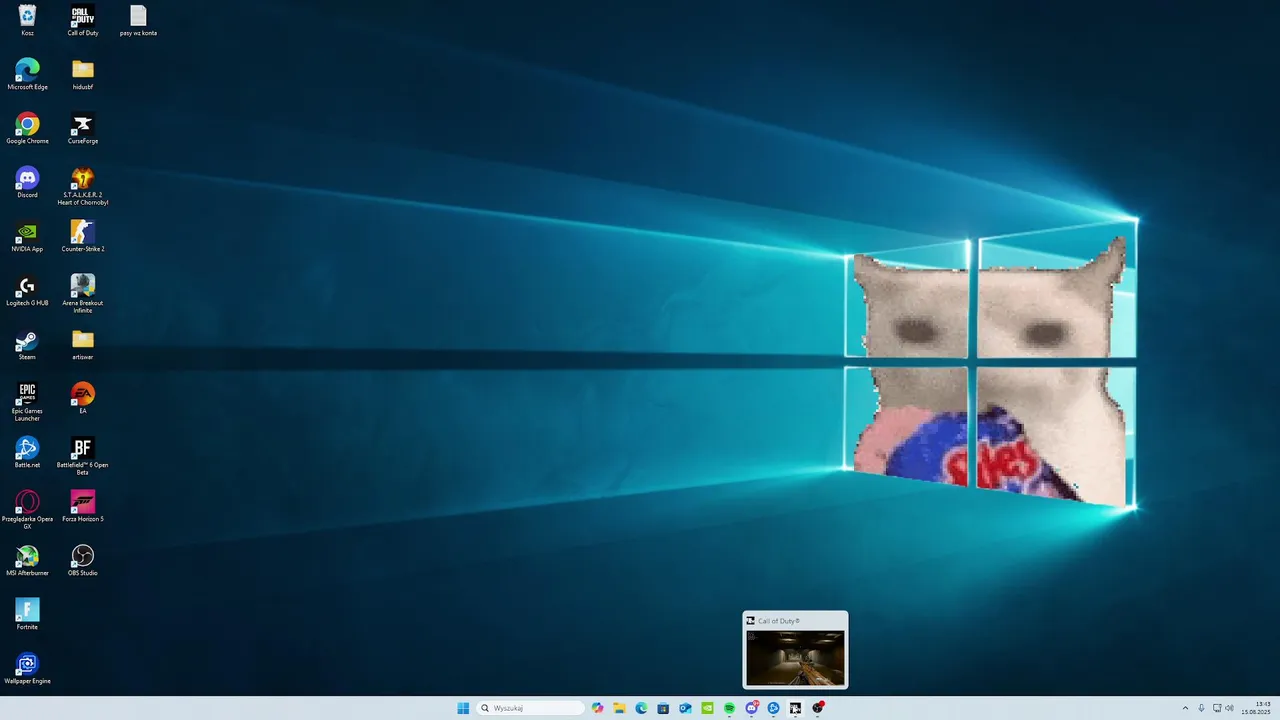The height and width of the screenshot is (720, 1280).
Task: Select the Microsoft Edge desktop shortcut
Action: tap(27, 74)
